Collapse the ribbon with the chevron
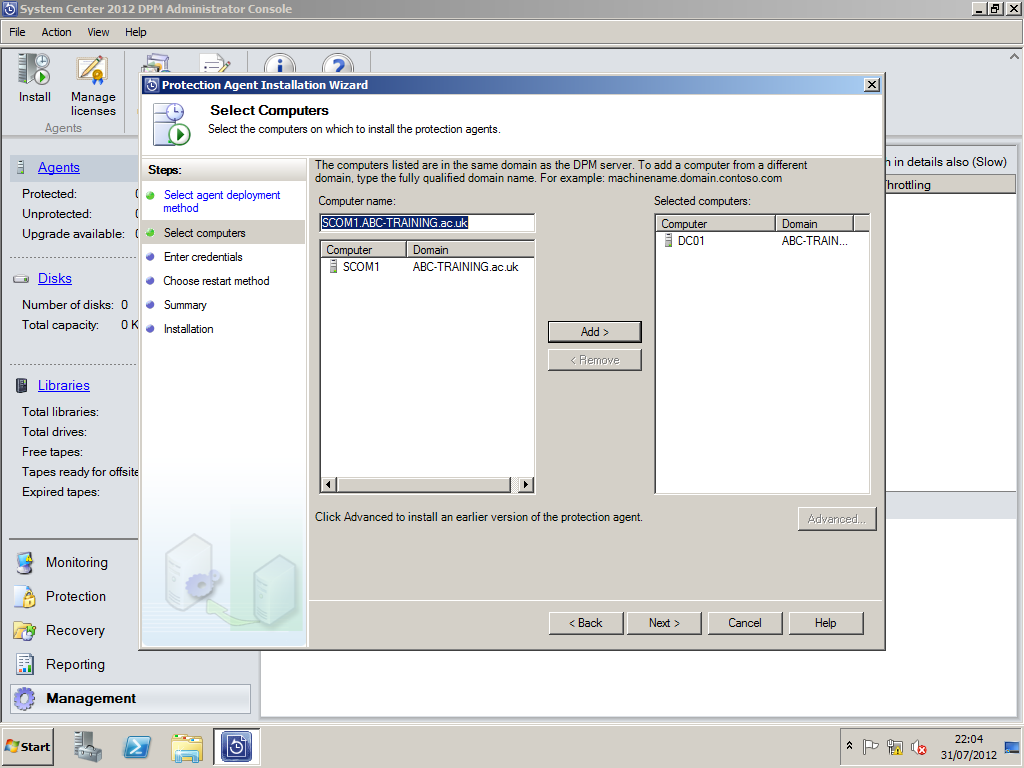 [1014, 57]
